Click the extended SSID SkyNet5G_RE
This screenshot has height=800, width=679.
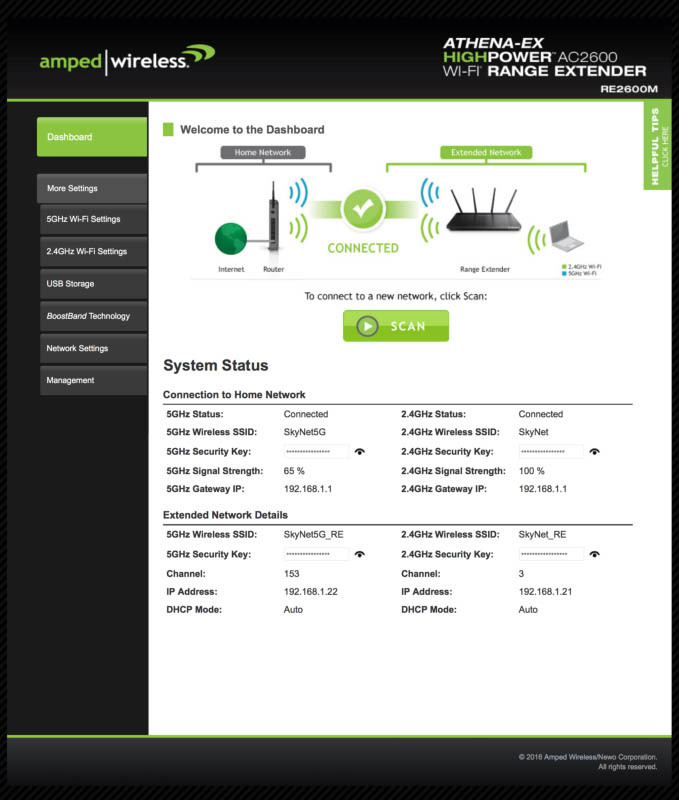click(x=314, y=535)
